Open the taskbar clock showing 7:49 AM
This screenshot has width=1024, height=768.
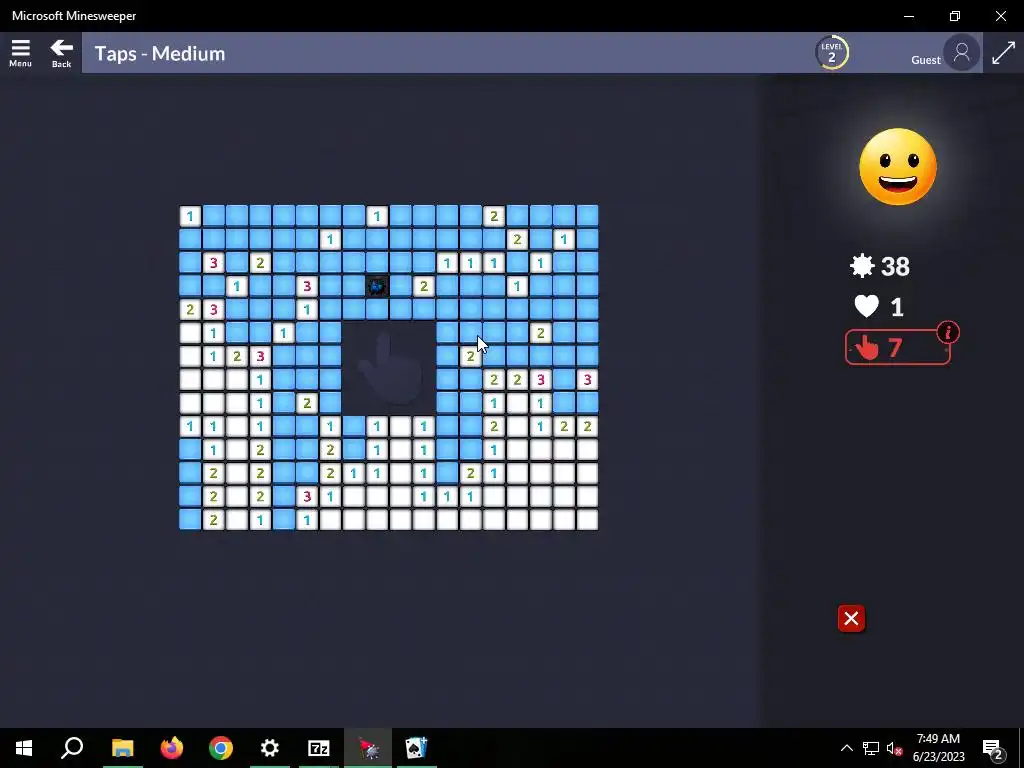click(938, 748)
